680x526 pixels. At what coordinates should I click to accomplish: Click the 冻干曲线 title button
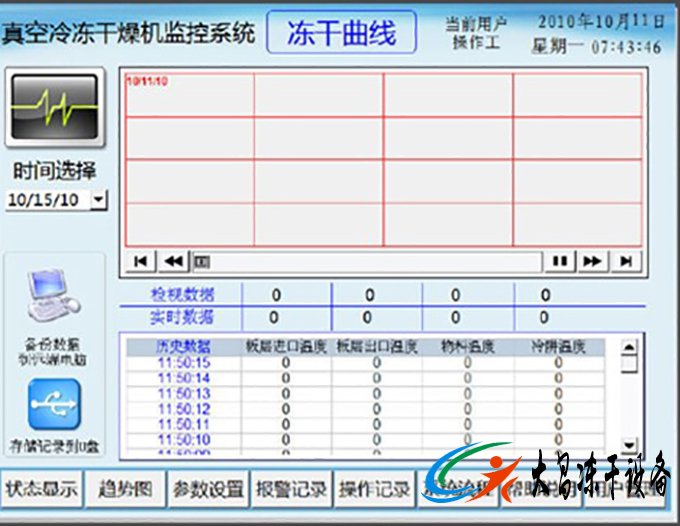[x=342, y=33]
